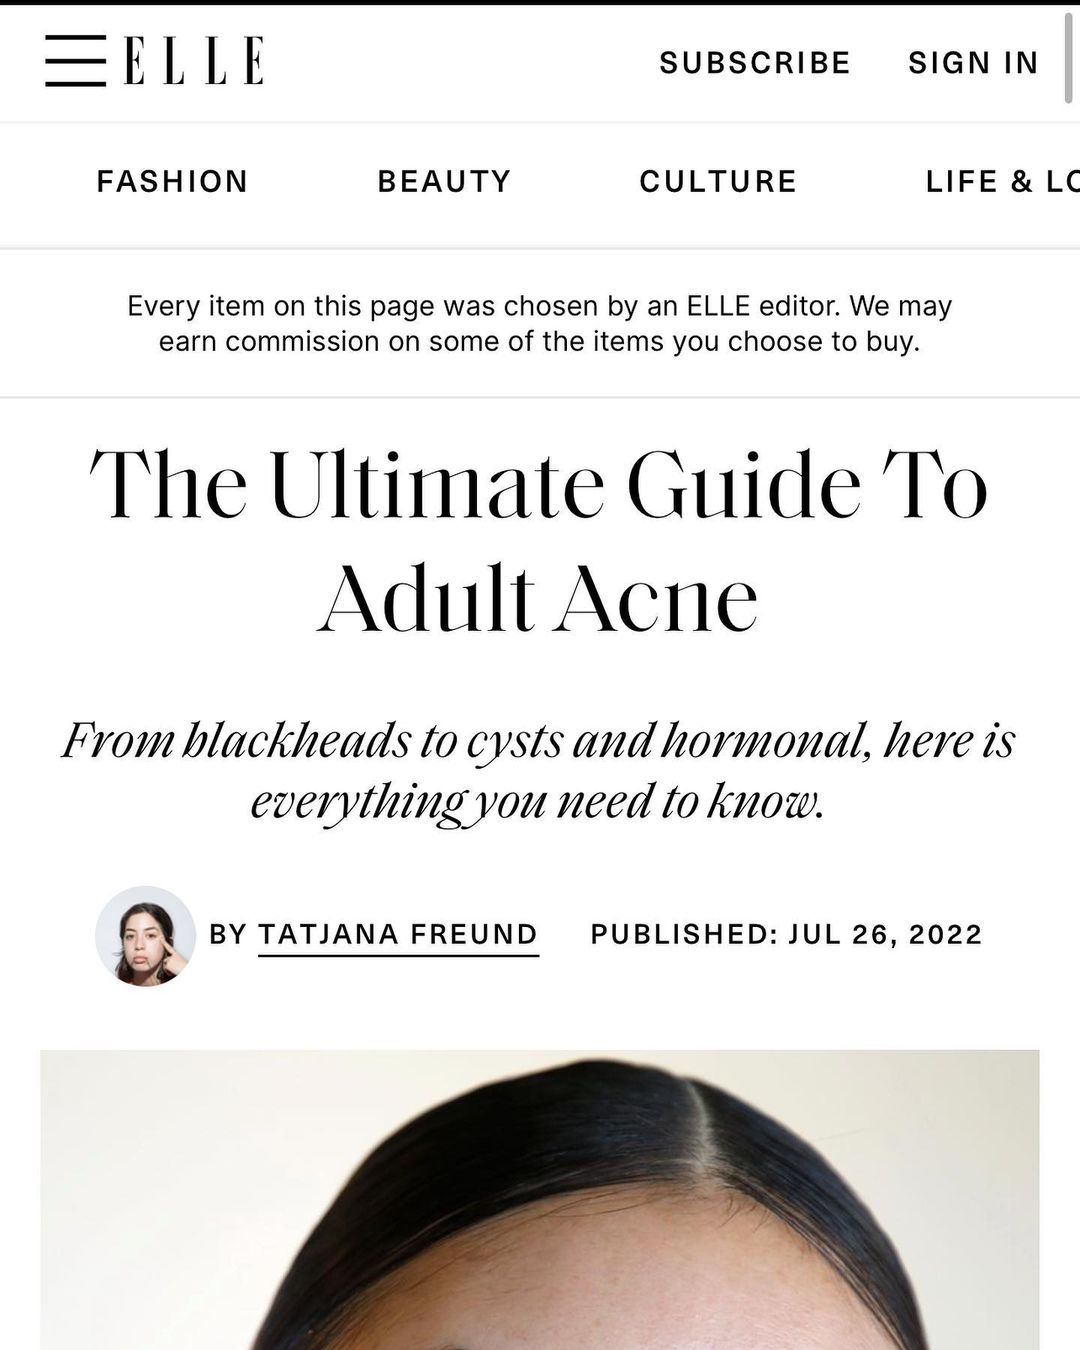Click the ELLE logo
The height and width of the screenshot is (1350, 1080).
point(194,61)
